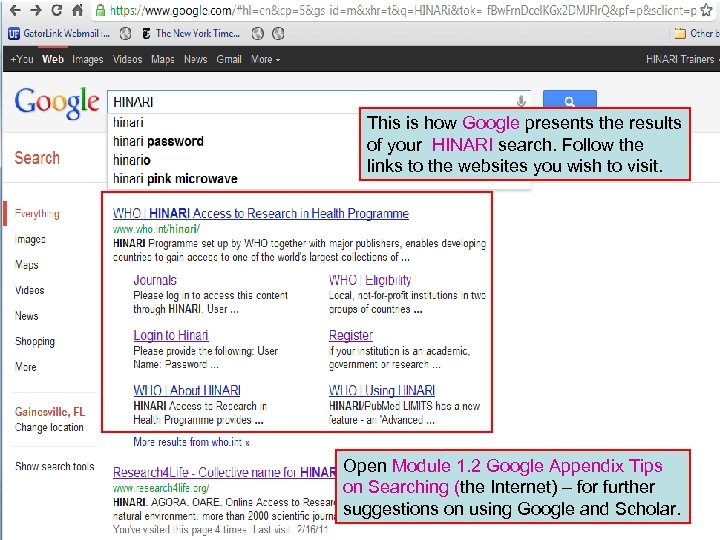Click the blue Google search button

point(570,100)
